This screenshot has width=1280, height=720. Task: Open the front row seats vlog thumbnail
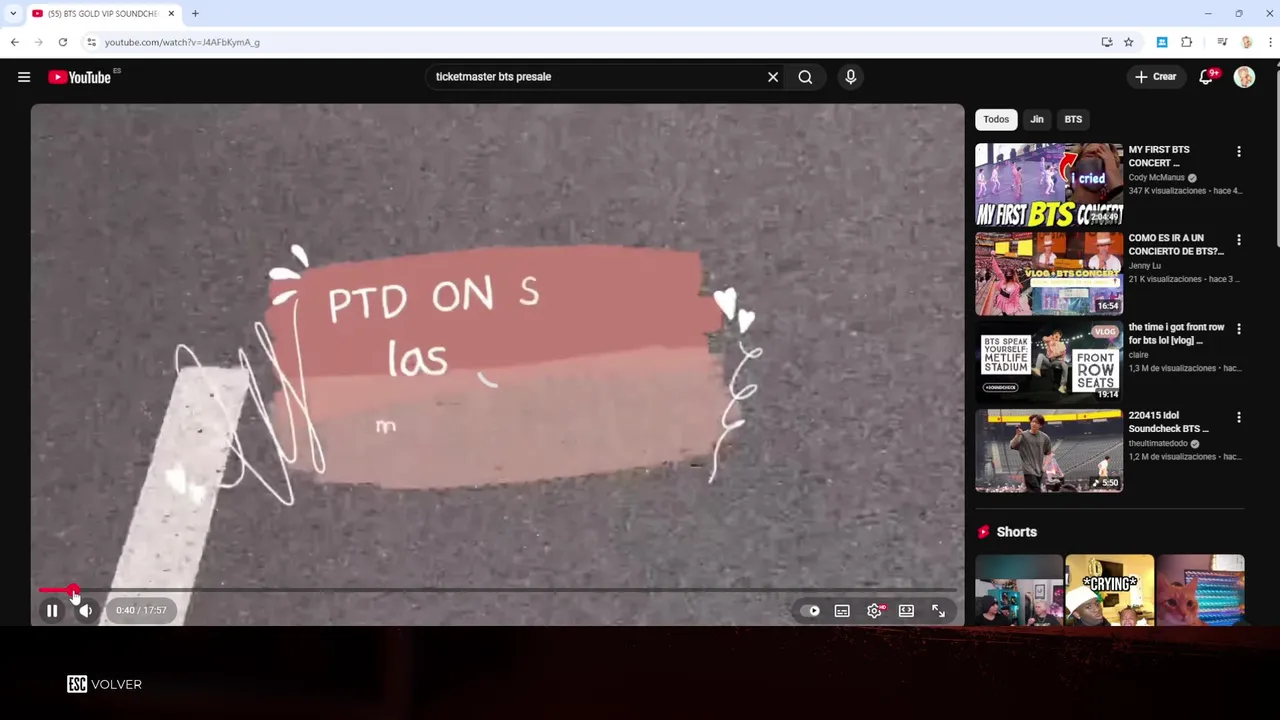point(1049,362)
